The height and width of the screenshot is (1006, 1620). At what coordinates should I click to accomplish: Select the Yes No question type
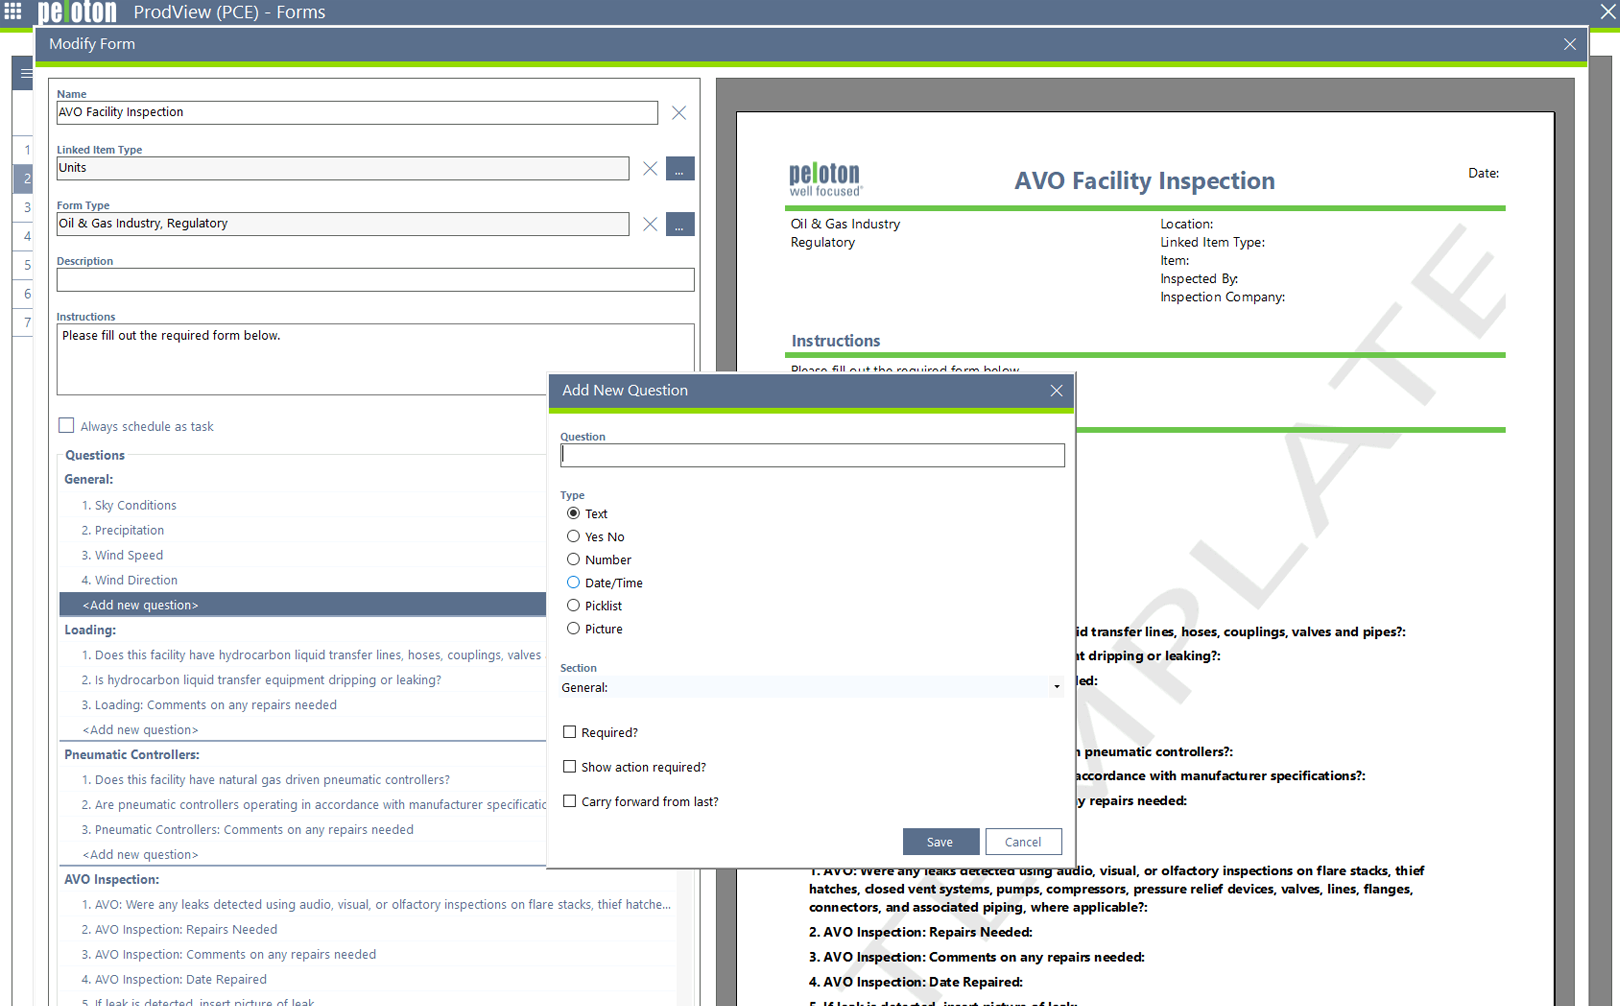(x=573, y=537)
